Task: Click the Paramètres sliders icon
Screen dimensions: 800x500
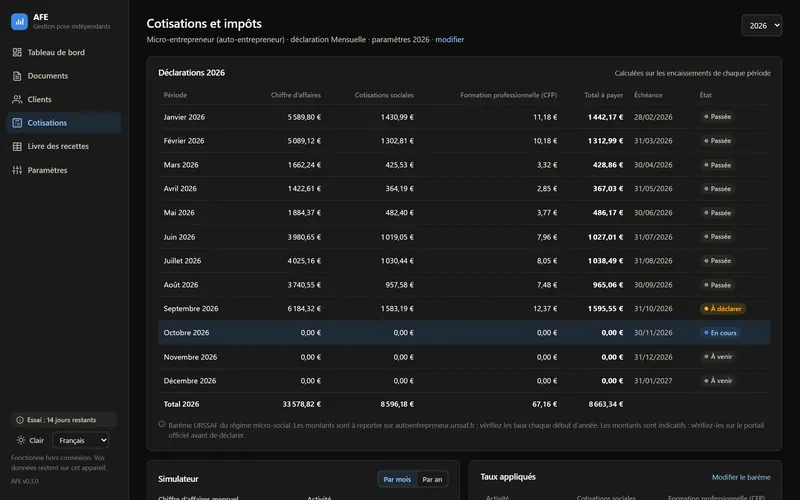Action: click(x=17, y=170)
